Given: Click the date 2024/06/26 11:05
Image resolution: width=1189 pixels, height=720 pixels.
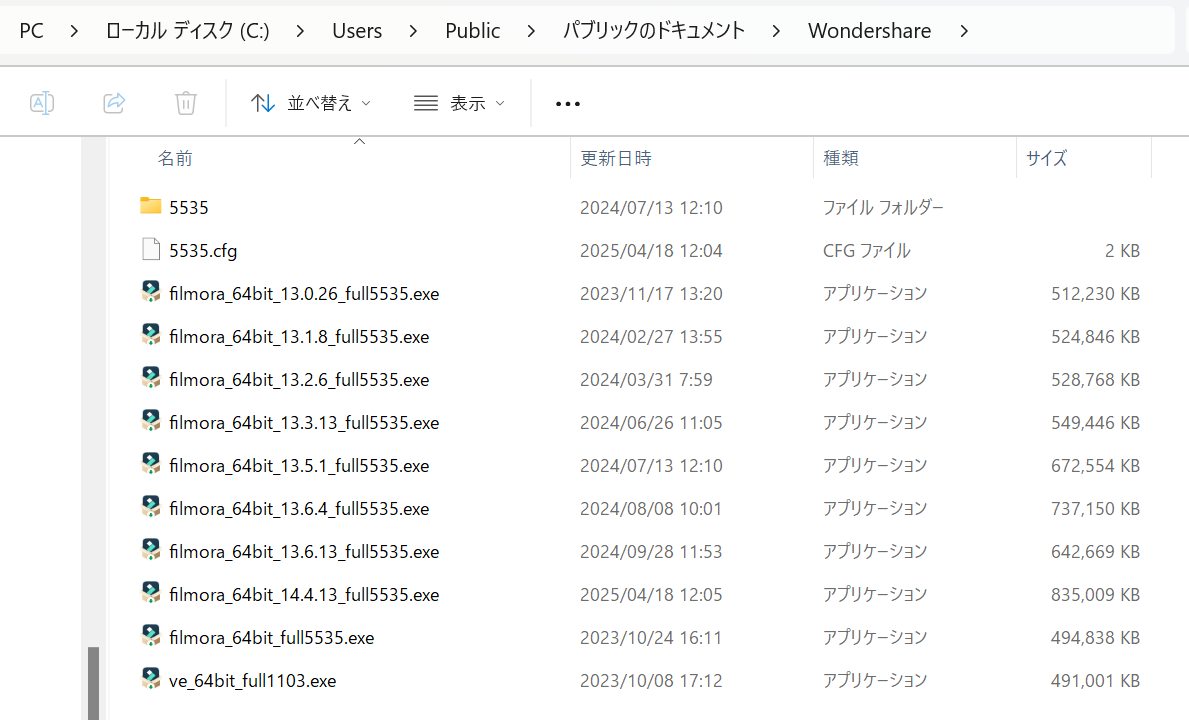Looking at the screenshot, I should coord(651,423).
